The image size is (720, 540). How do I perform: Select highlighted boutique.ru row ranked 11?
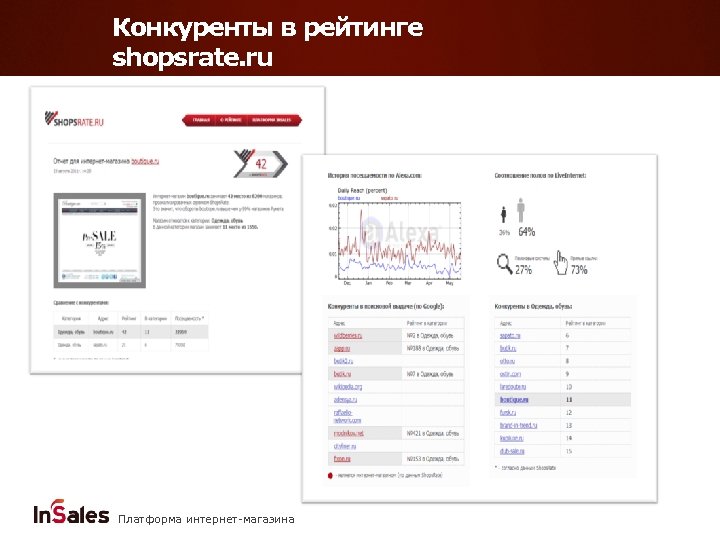[x=562, y=399]
